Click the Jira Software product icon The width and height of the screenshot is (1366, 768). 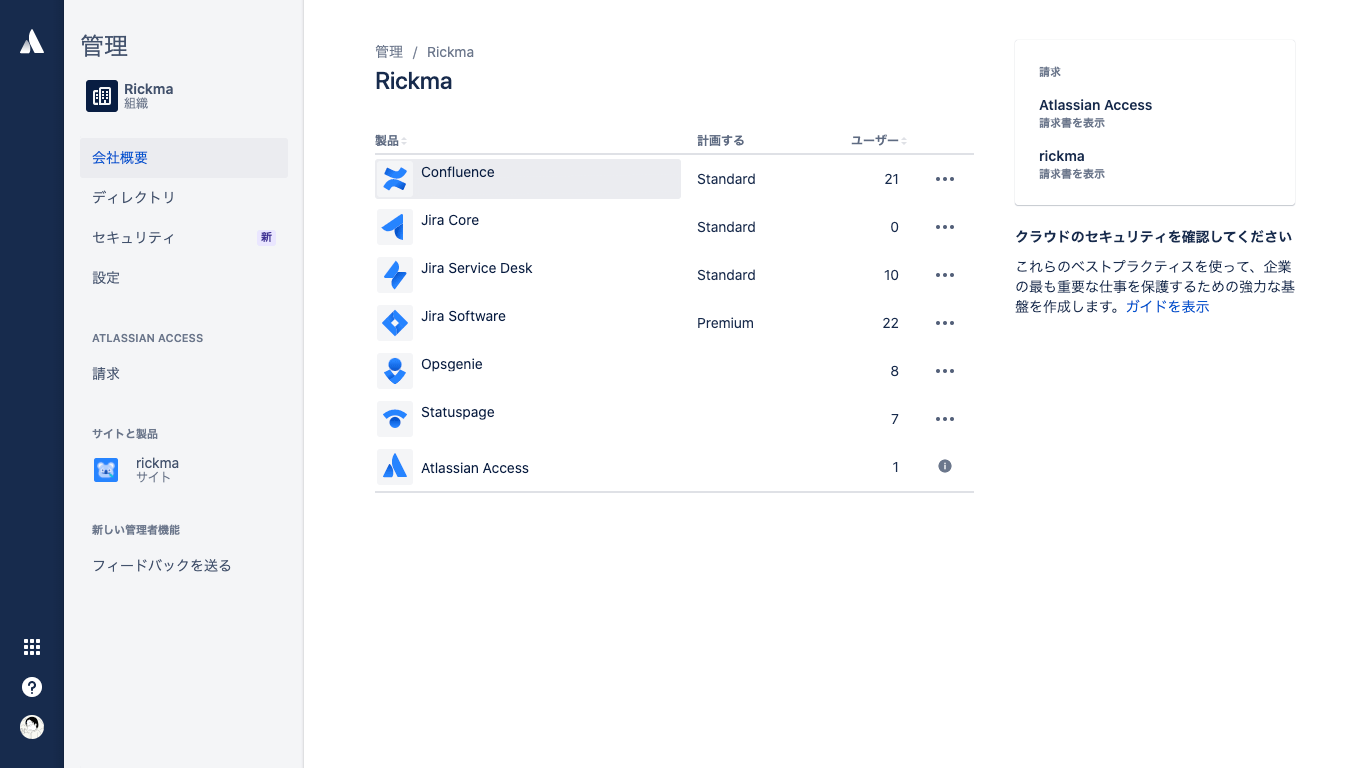[395, 323]
